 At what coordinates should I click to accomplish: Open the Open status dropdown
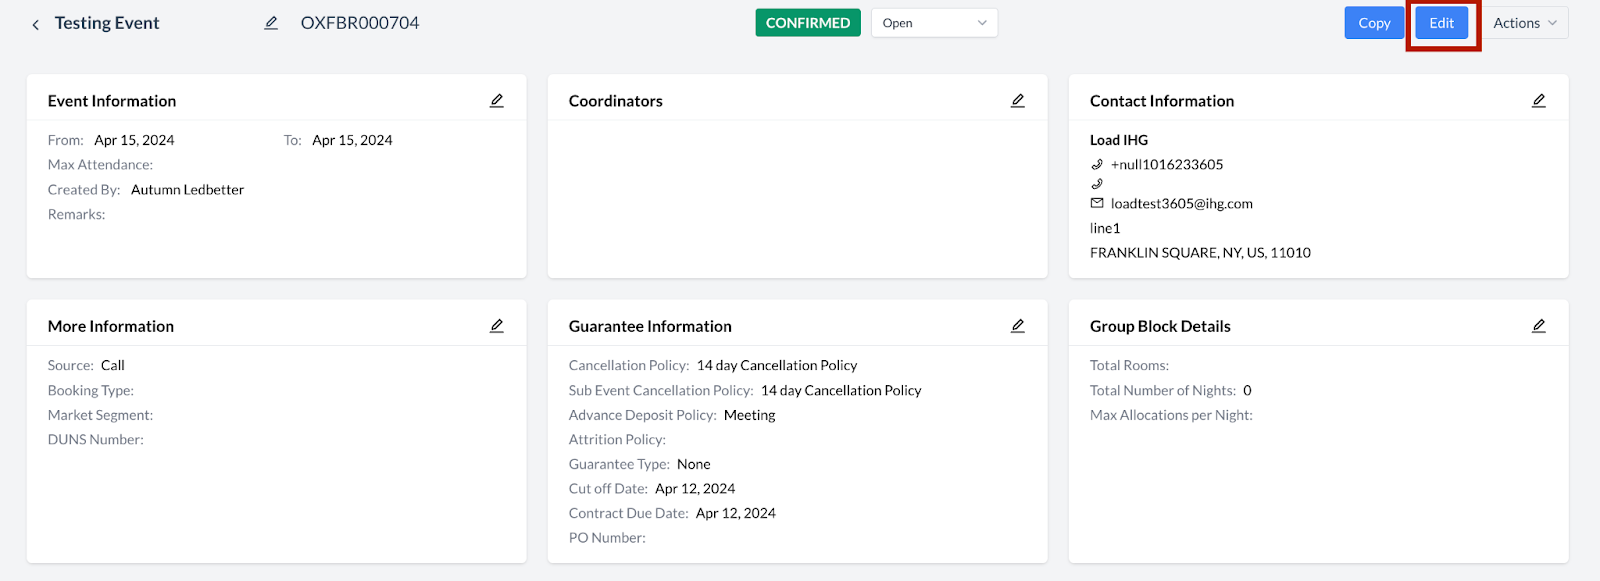[x=934, y=23]
